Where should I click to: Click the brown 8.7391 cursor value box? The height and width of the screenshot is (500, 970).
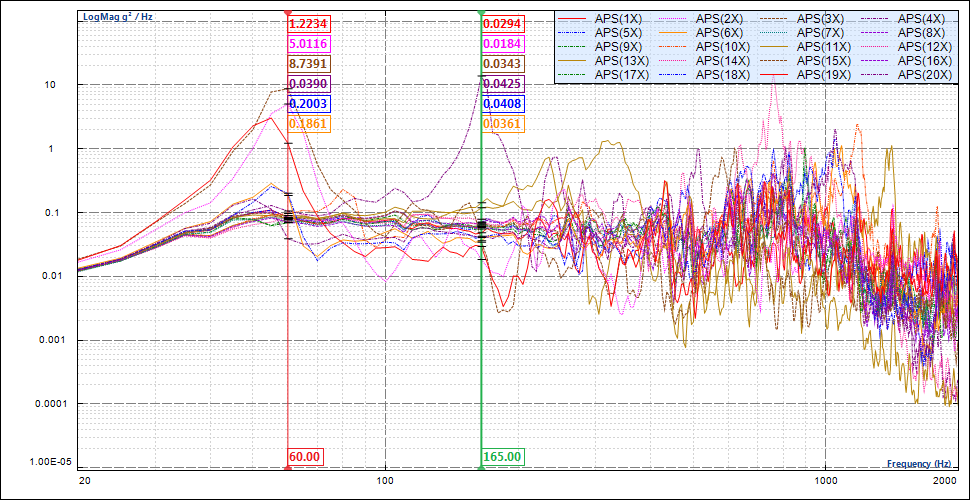[x=308, y=64]
